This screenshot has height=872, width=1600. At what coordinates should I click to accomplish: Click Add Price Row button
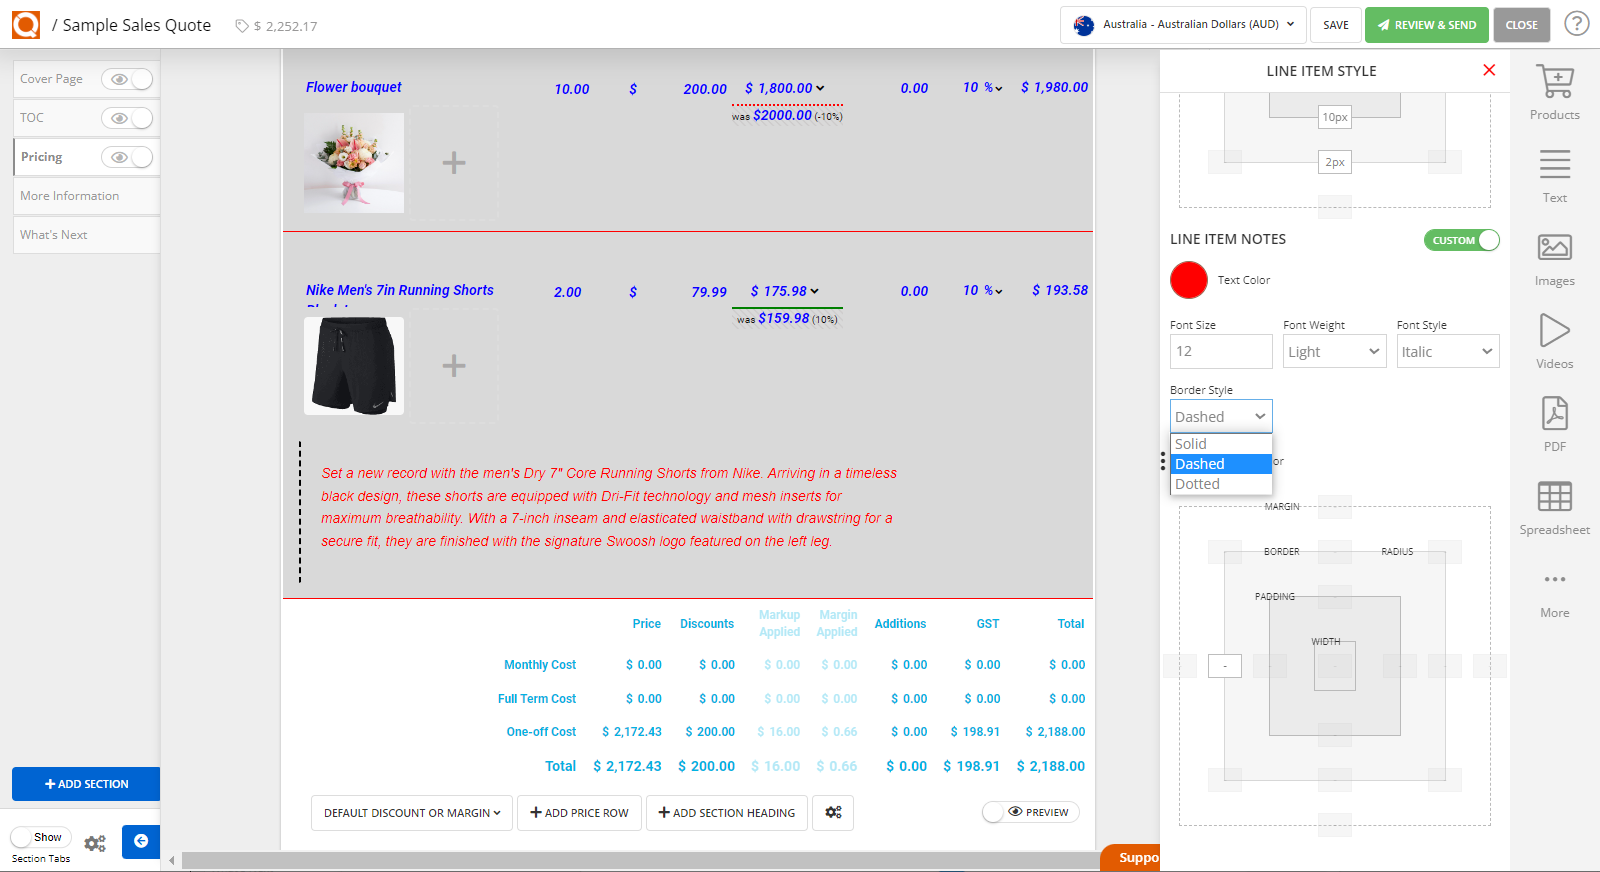click(580, 813)
